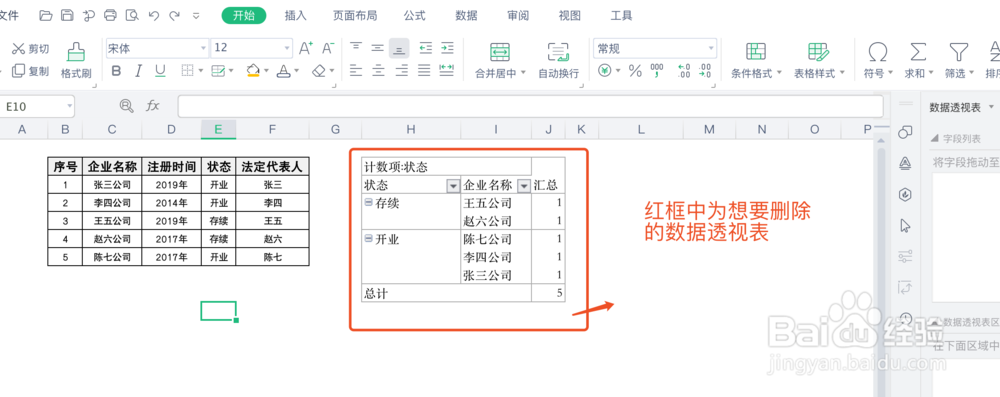Switch to the 工具 (Tools) tab
1000x397 pixels.
click(x=621, y=16)
